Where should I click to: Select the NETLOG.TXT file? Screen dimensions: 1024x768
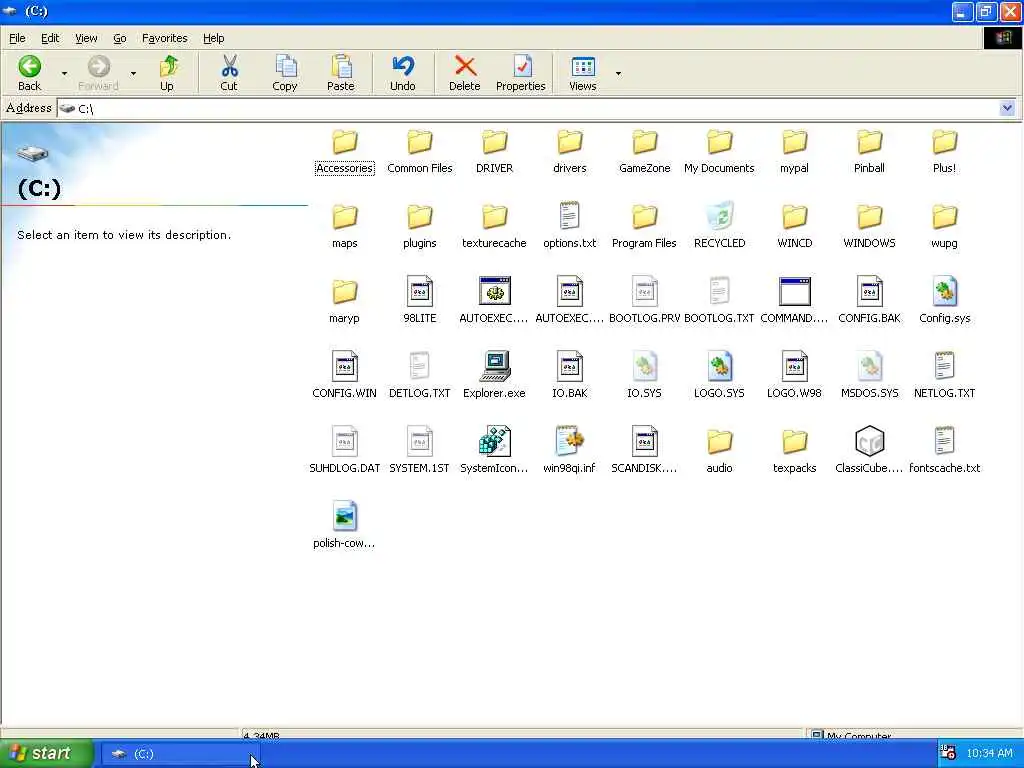click(x=945, y=376)
